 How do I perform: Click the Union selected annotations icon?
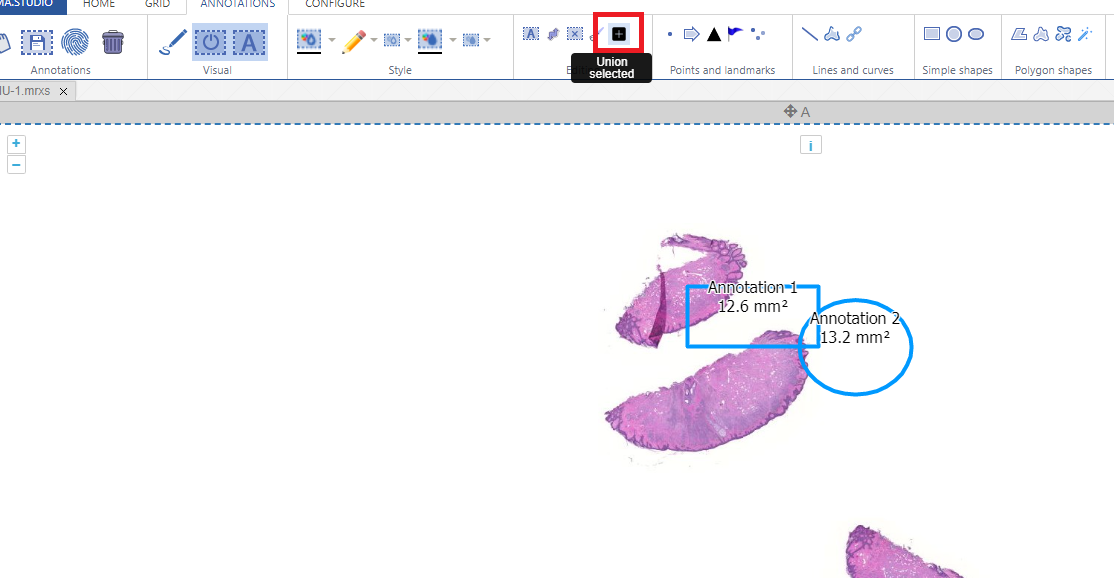pyautogui.click(x=618, y=34)
